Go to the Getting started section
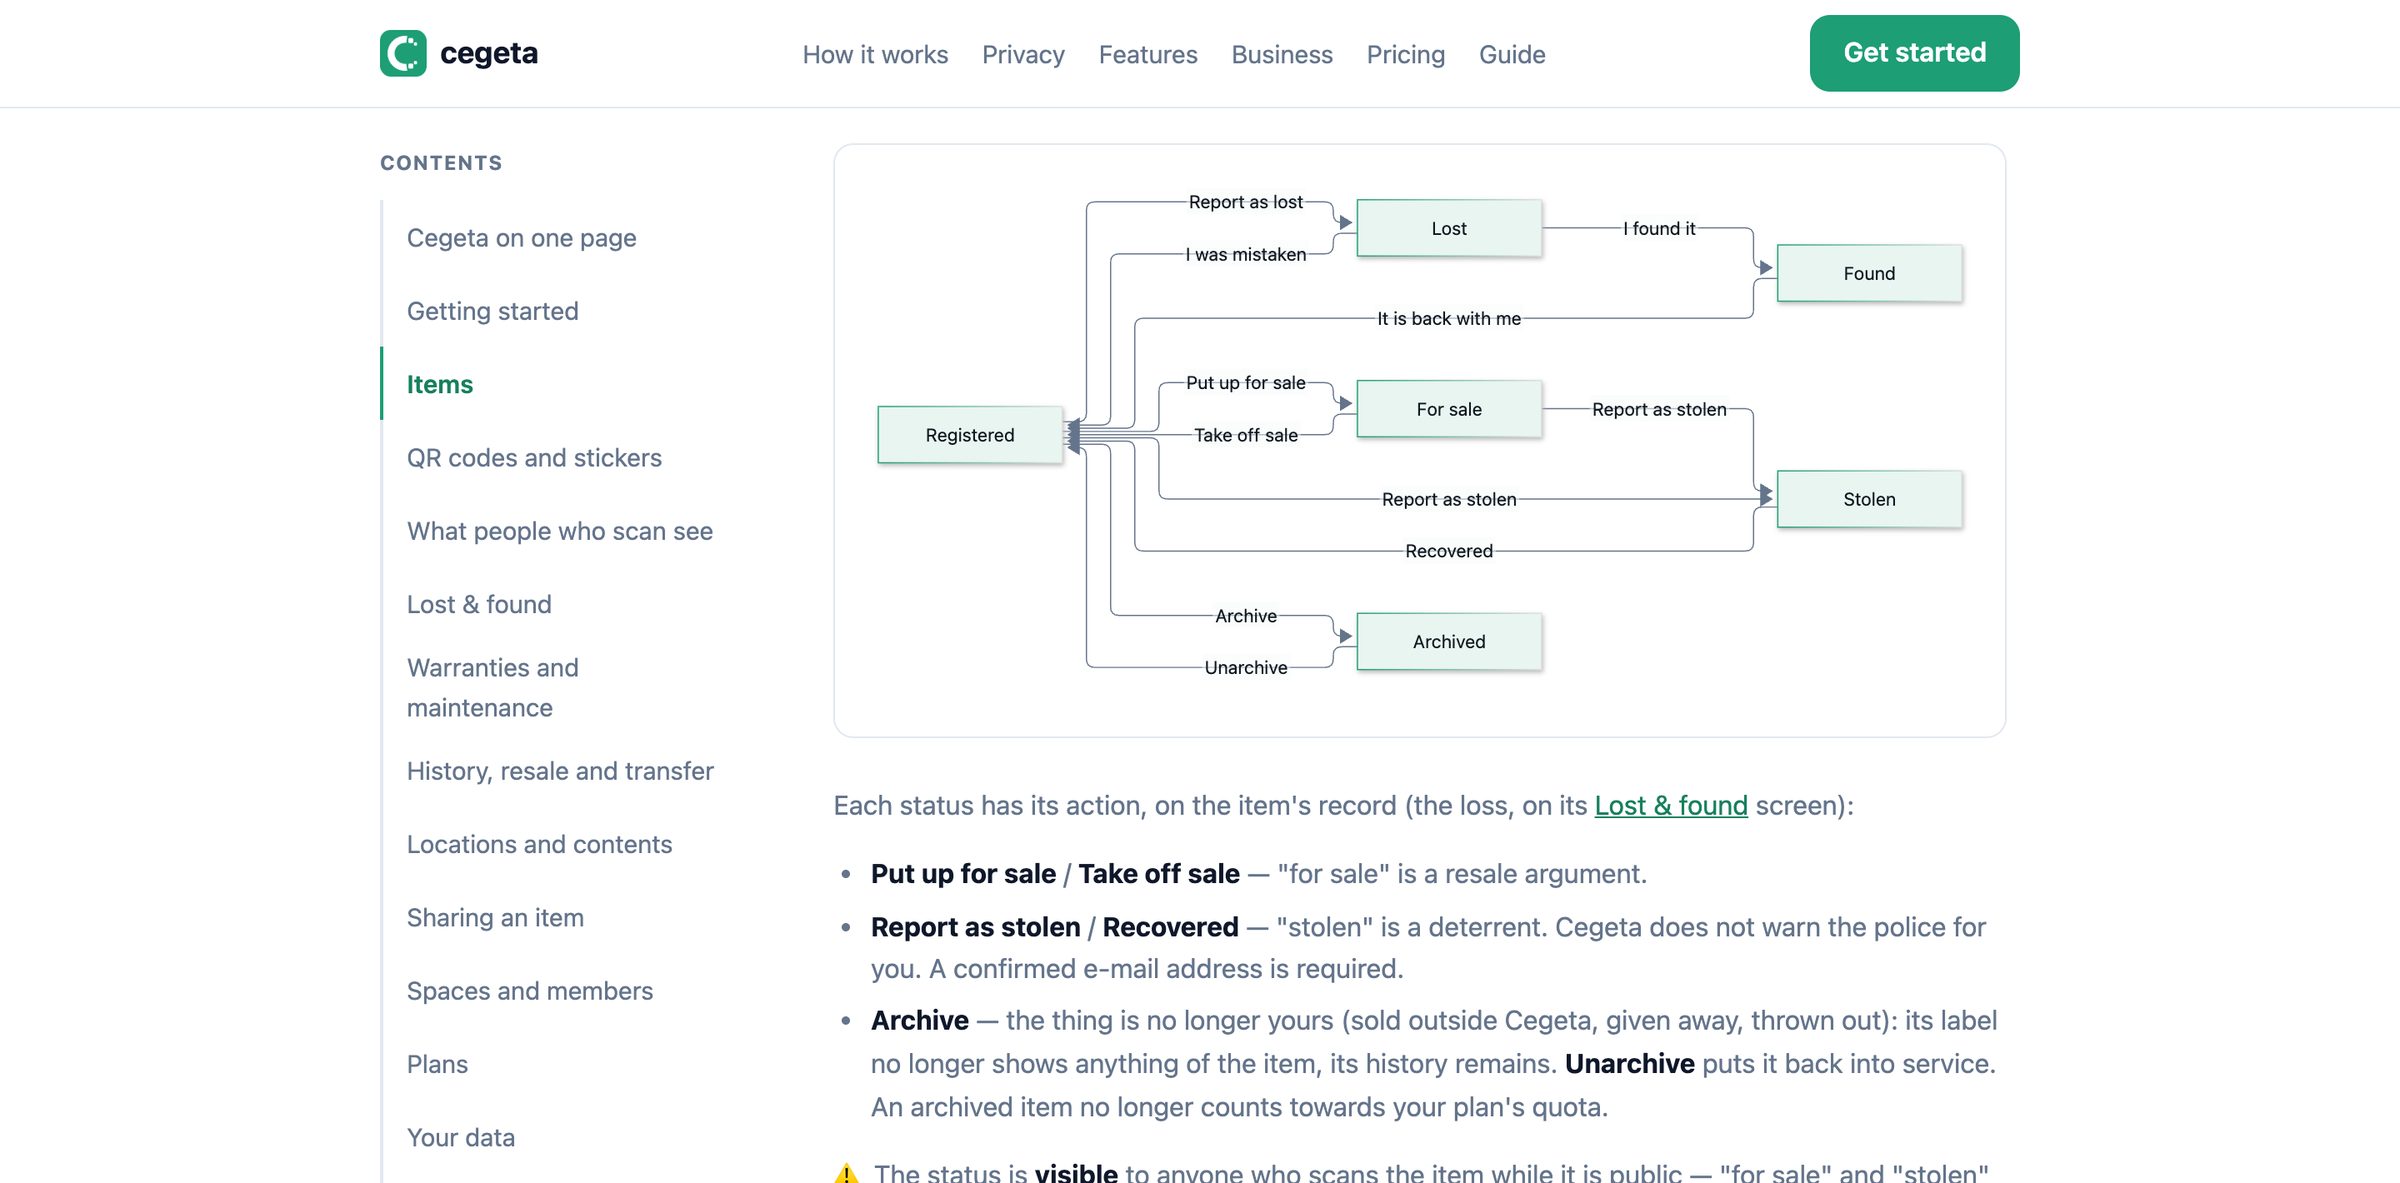 (x=493, y=311)
